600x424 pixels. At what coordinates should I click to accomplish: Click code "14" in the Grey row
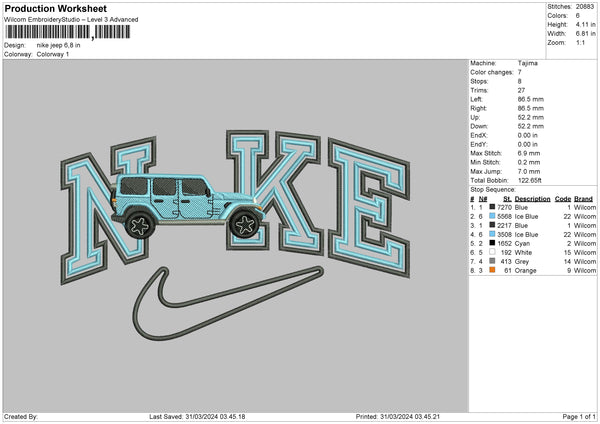click(567, 262)
